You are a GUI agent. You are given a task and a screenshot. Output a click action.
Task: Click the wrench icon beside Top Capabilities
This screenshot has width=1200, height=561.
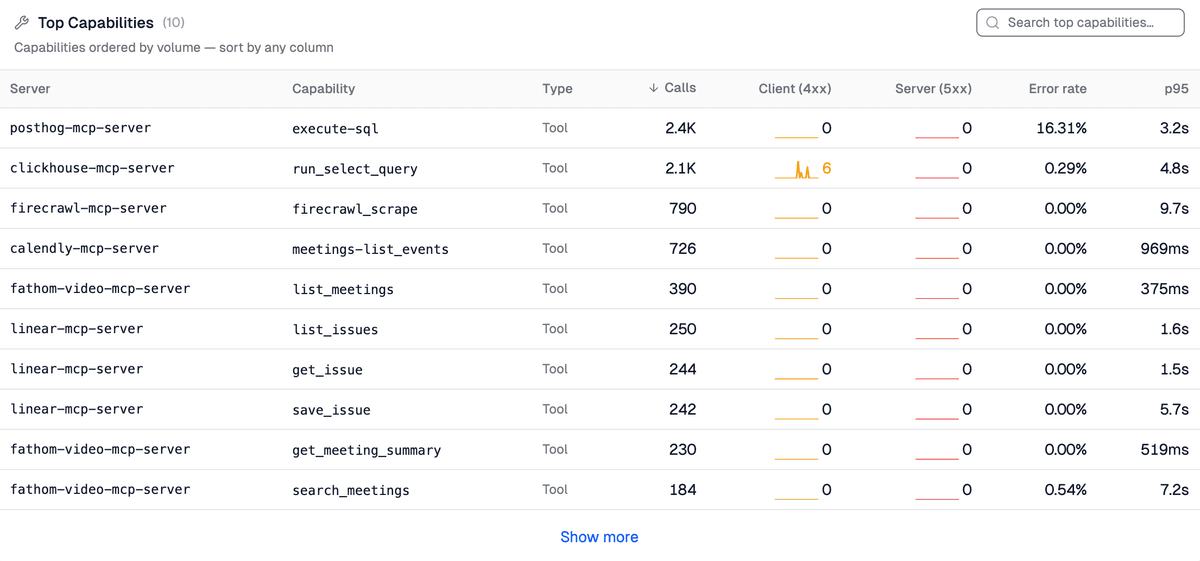coord(22,23)
